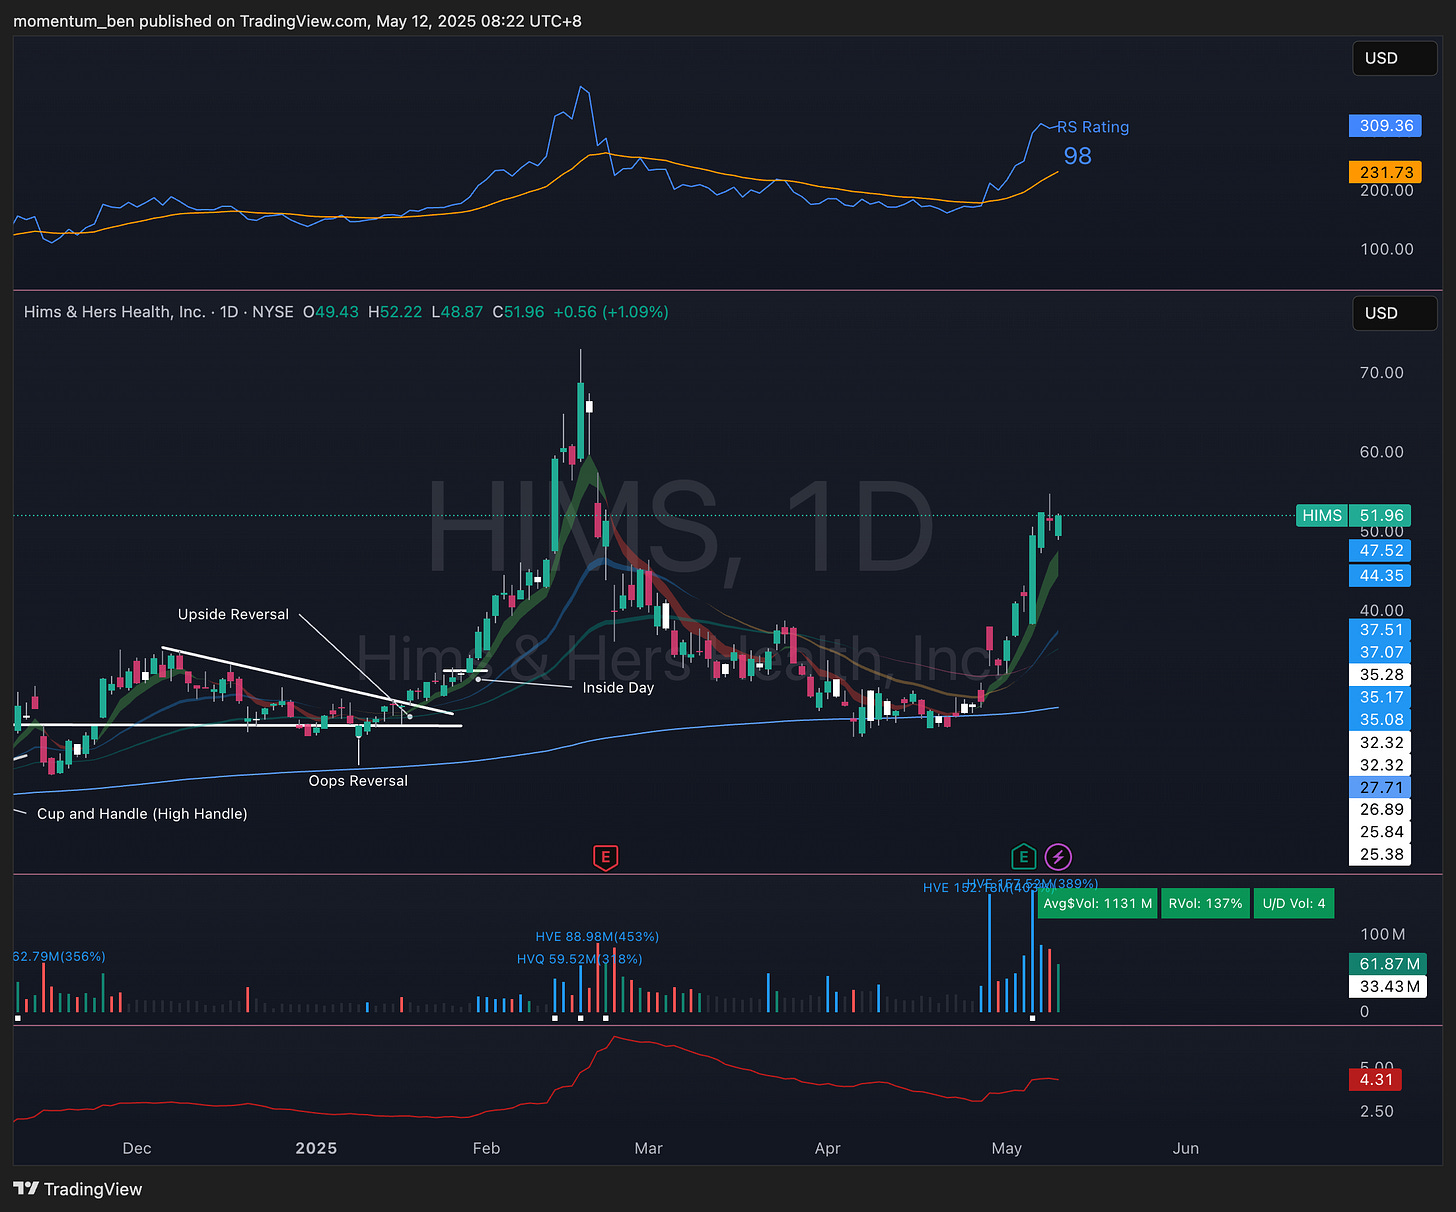Click the Avg$Vol: 1131 M badge
Screen dimensions: 1456x1212
coord(1097,904)
